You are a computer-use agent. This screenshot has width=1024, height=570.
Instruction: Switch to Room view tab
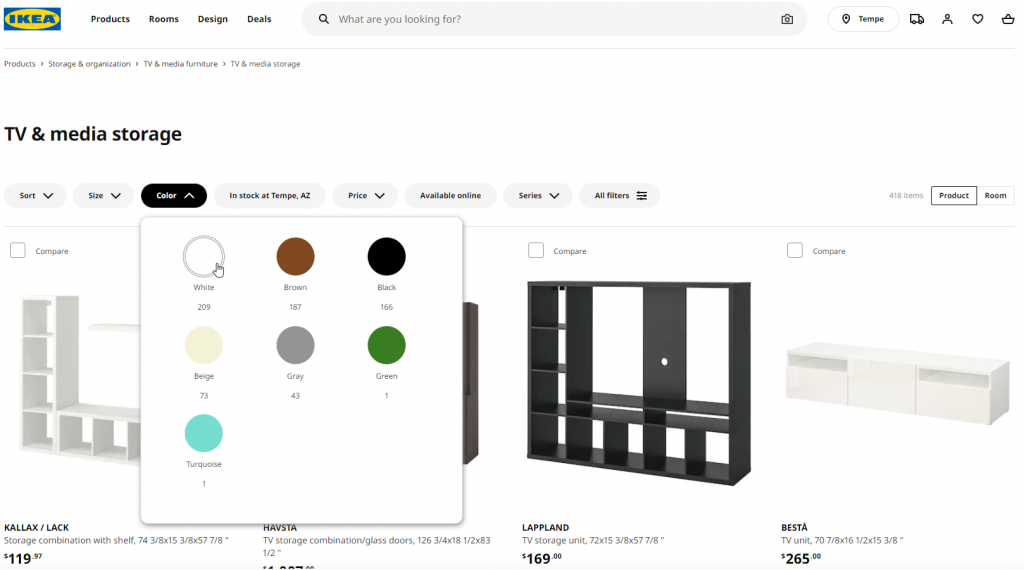(995, 196)
